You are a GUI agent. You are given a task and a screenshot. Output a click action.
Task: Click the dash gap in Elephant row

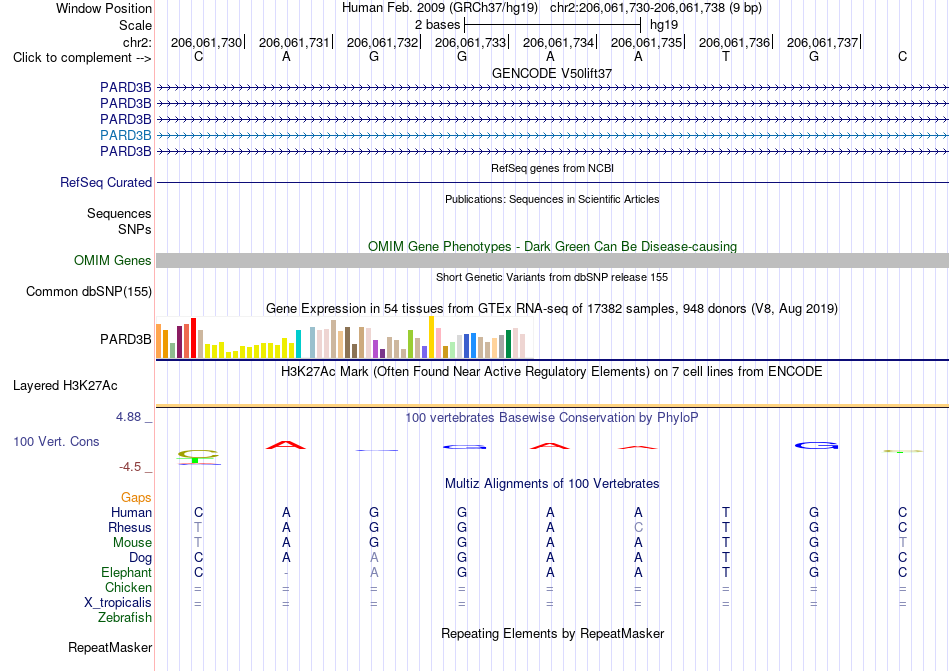tap(286, 572)
